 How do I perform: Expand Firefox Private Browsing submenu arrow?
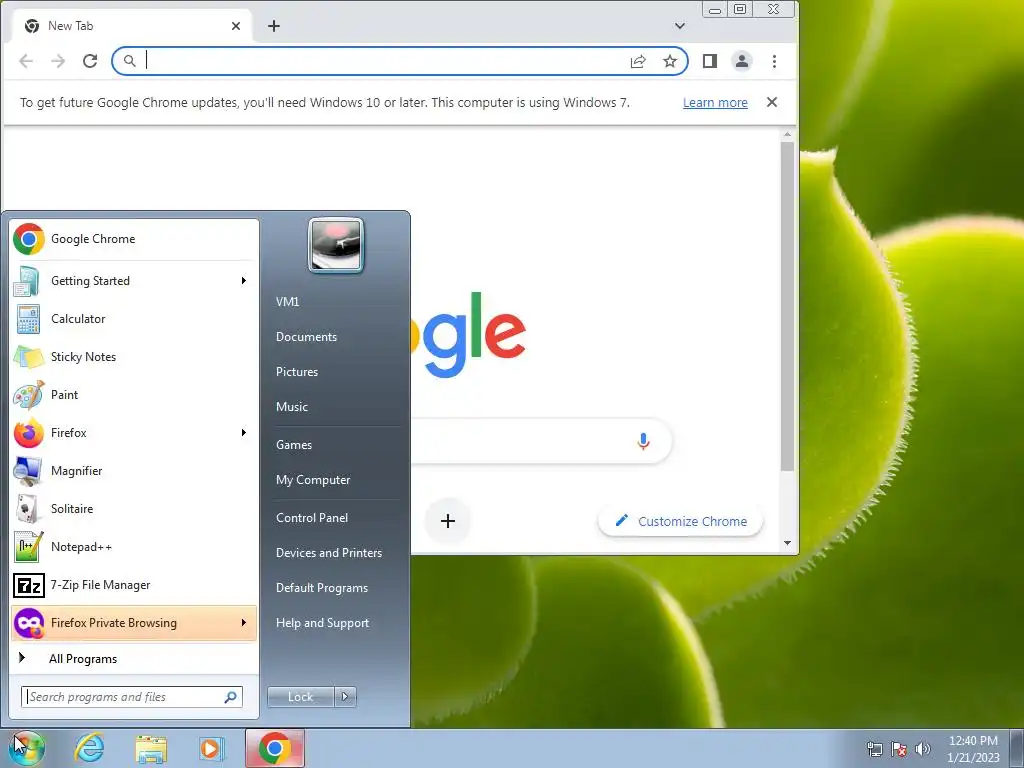pyautogui.click(x=244, y=622)
